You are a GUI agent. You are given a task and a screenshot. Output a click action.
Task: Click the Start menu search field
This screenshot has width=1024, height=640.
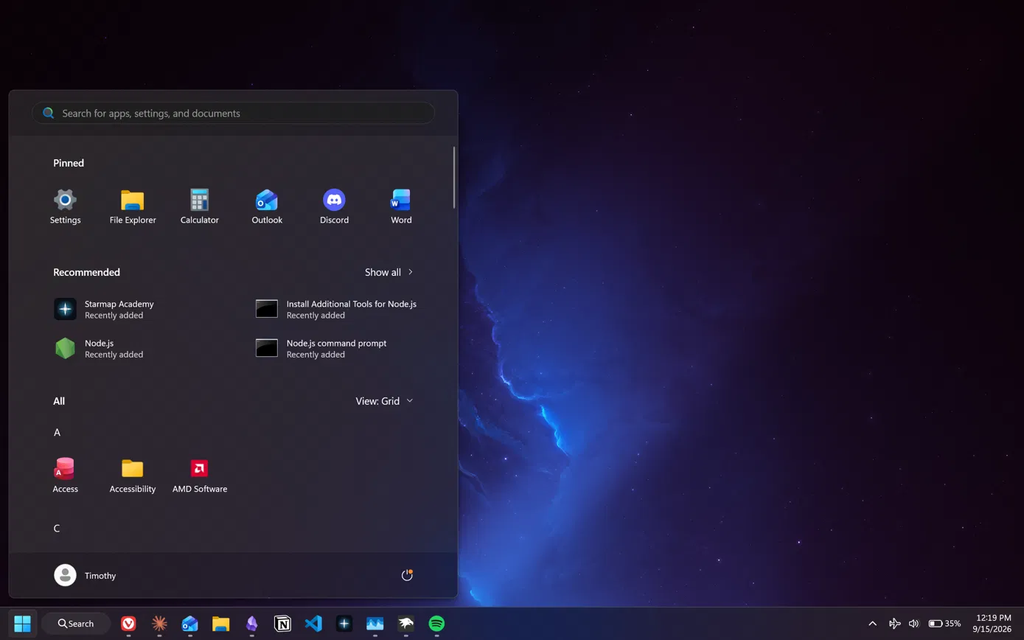click(233, 113)
